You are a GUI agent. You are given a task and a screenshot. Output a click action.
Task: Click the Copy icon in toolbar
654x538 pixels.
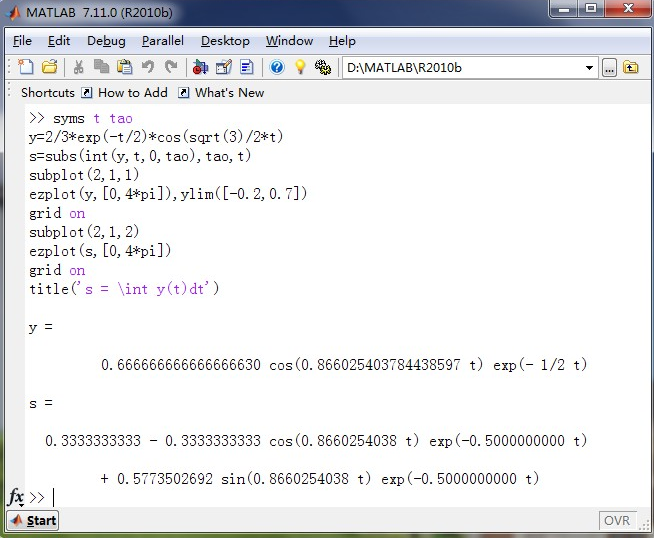click(x=101, y=67)
